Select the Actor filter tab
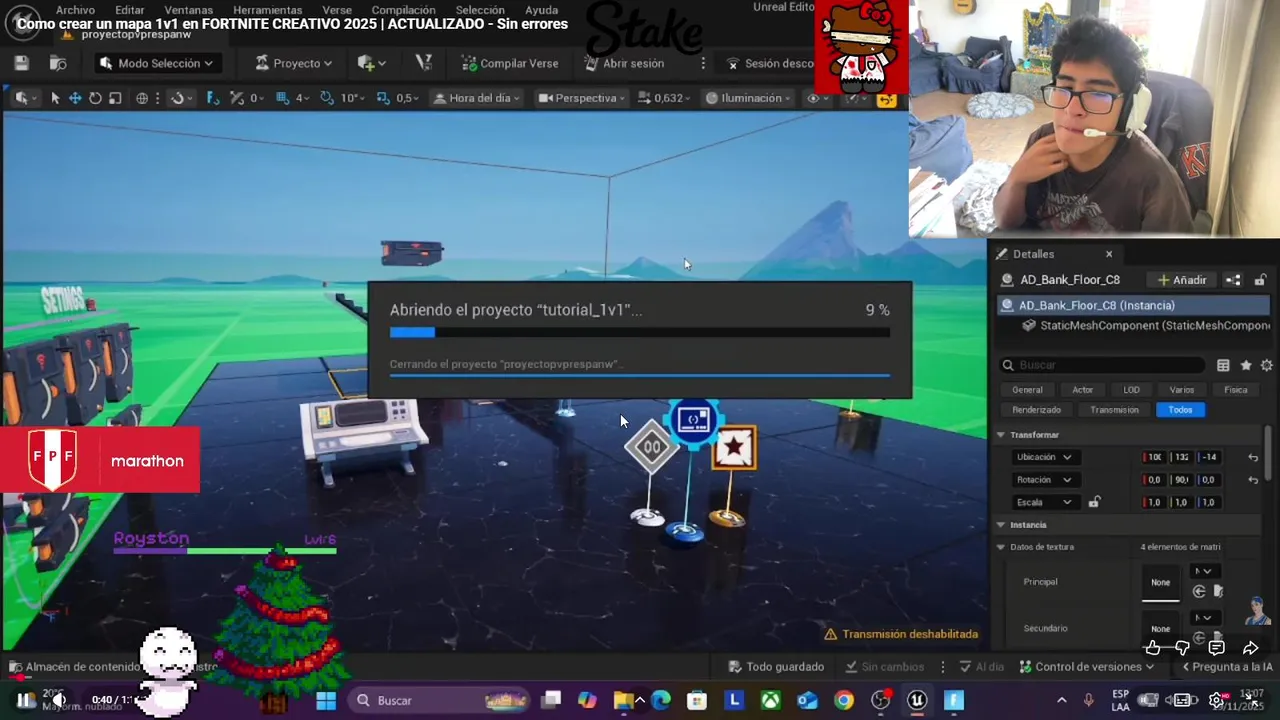Image resolution: width=1280 pixels, height=720 pixels. [1082, 390]
